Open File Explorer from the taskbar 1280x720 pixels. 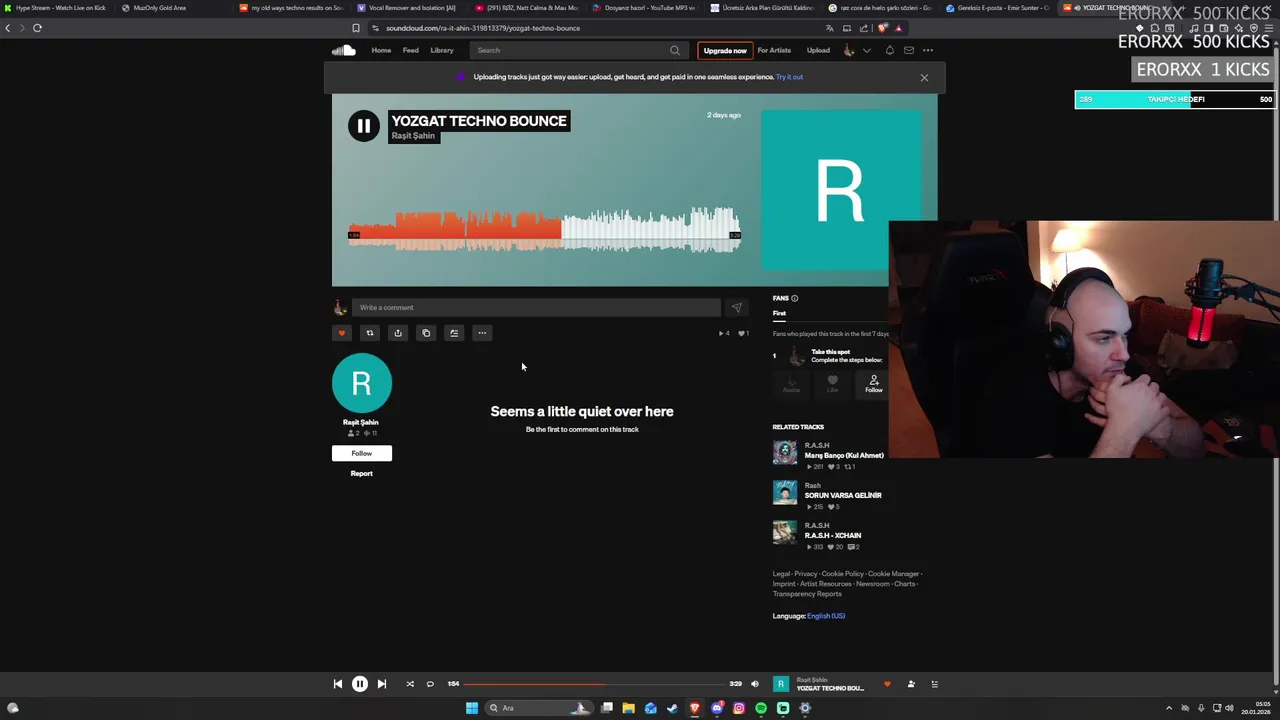click(628, 708)
